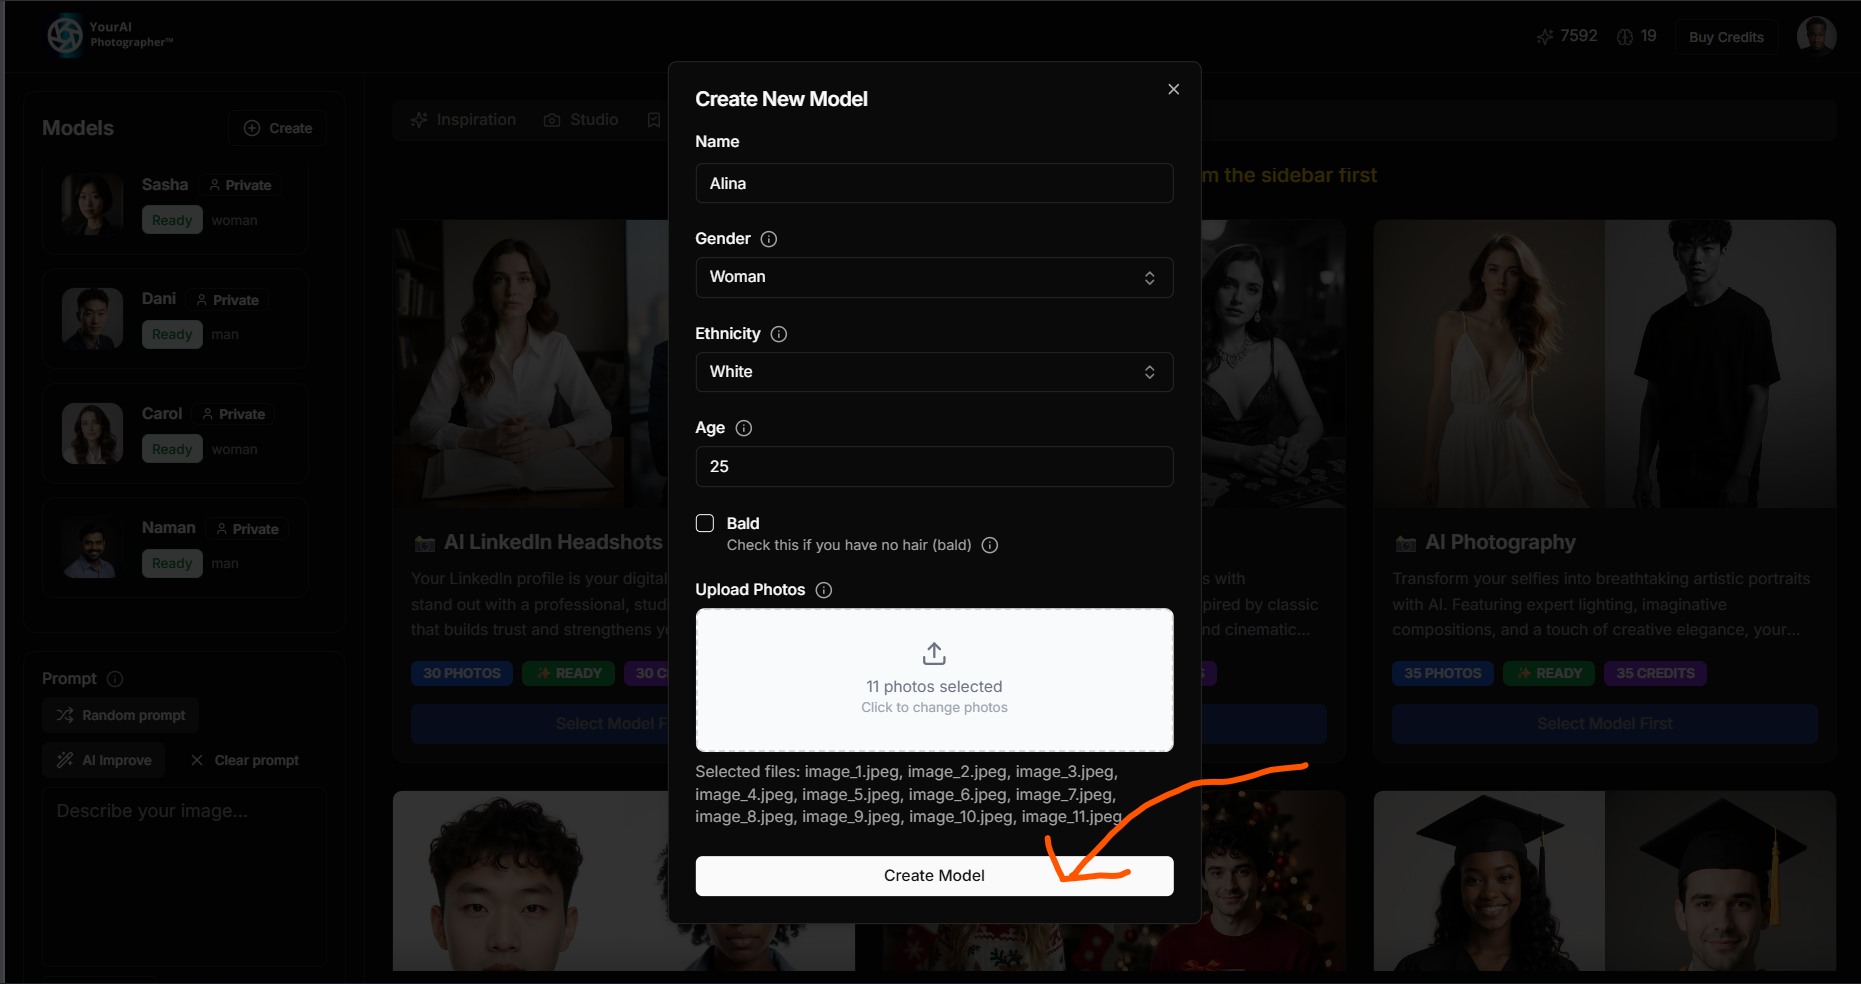Open the Gender dropdown showing Woman

click(x=934, y=277)
